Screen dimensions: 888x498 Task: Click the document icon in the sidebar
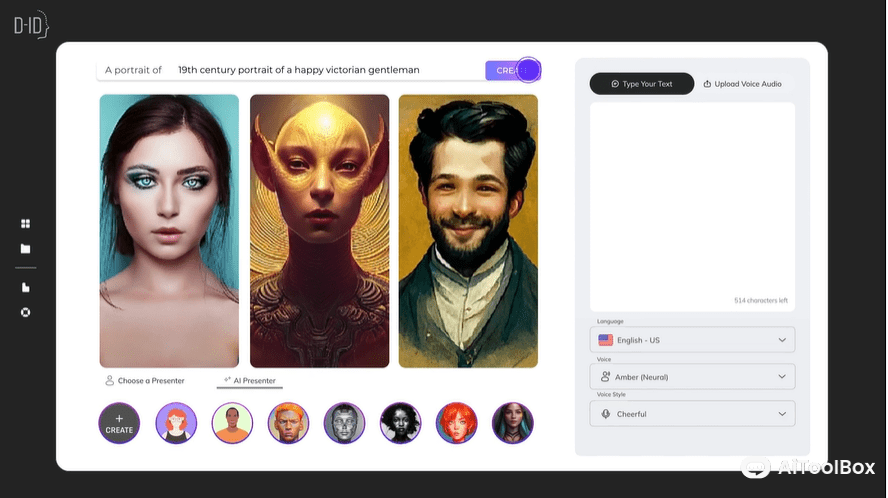pyautogui.click(x=26, y=287)
